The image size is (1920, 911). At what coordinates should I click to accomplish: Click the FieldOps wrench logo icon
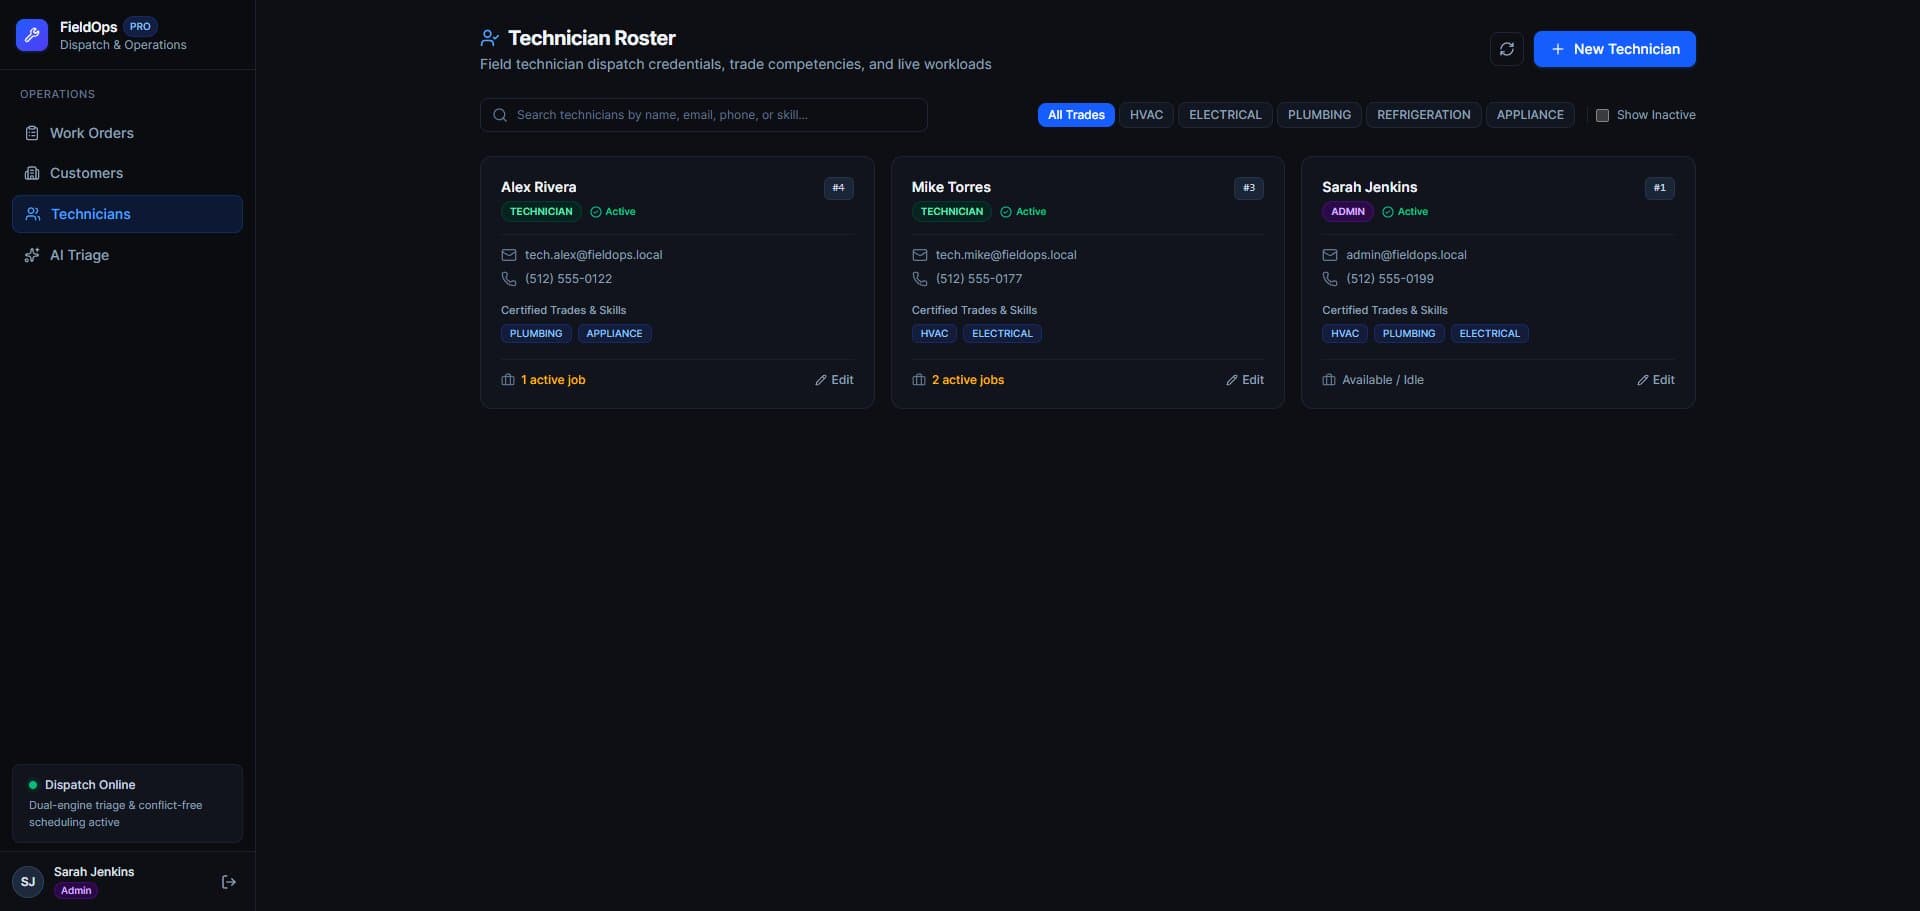click(x=32, y=35)
